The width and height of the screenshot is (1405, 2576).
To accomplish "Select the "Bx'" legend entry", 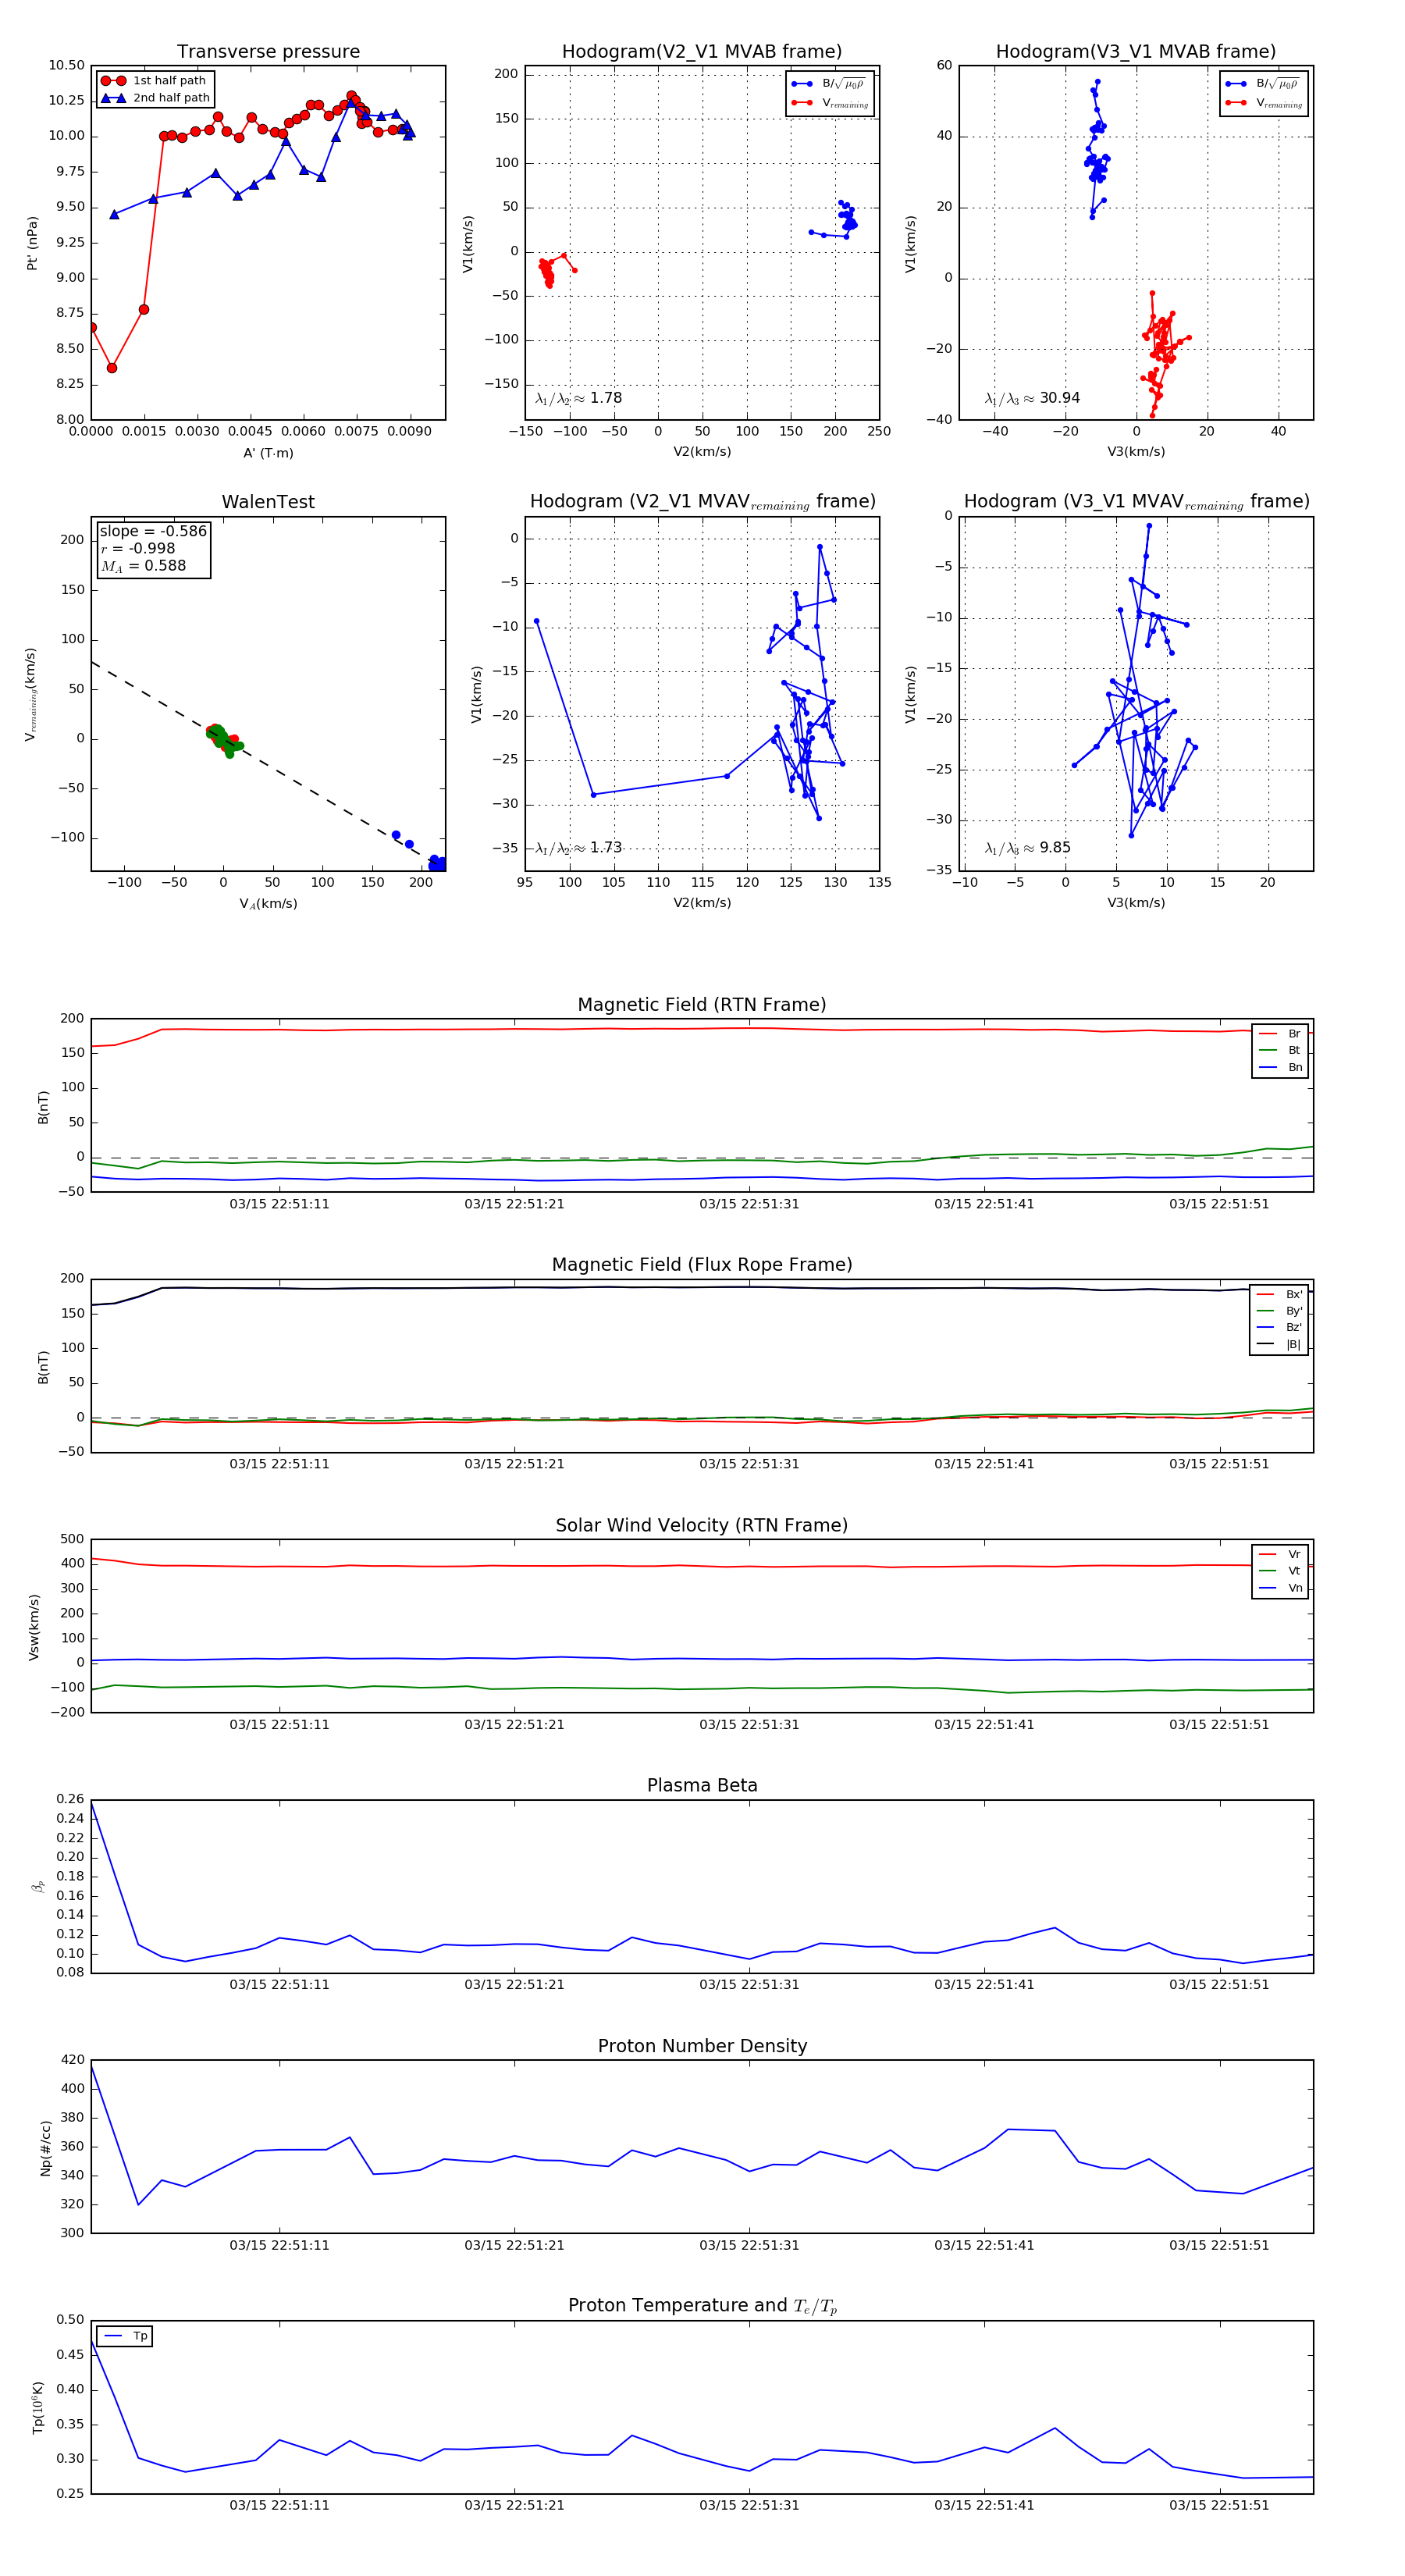I will (1280, 1294).
